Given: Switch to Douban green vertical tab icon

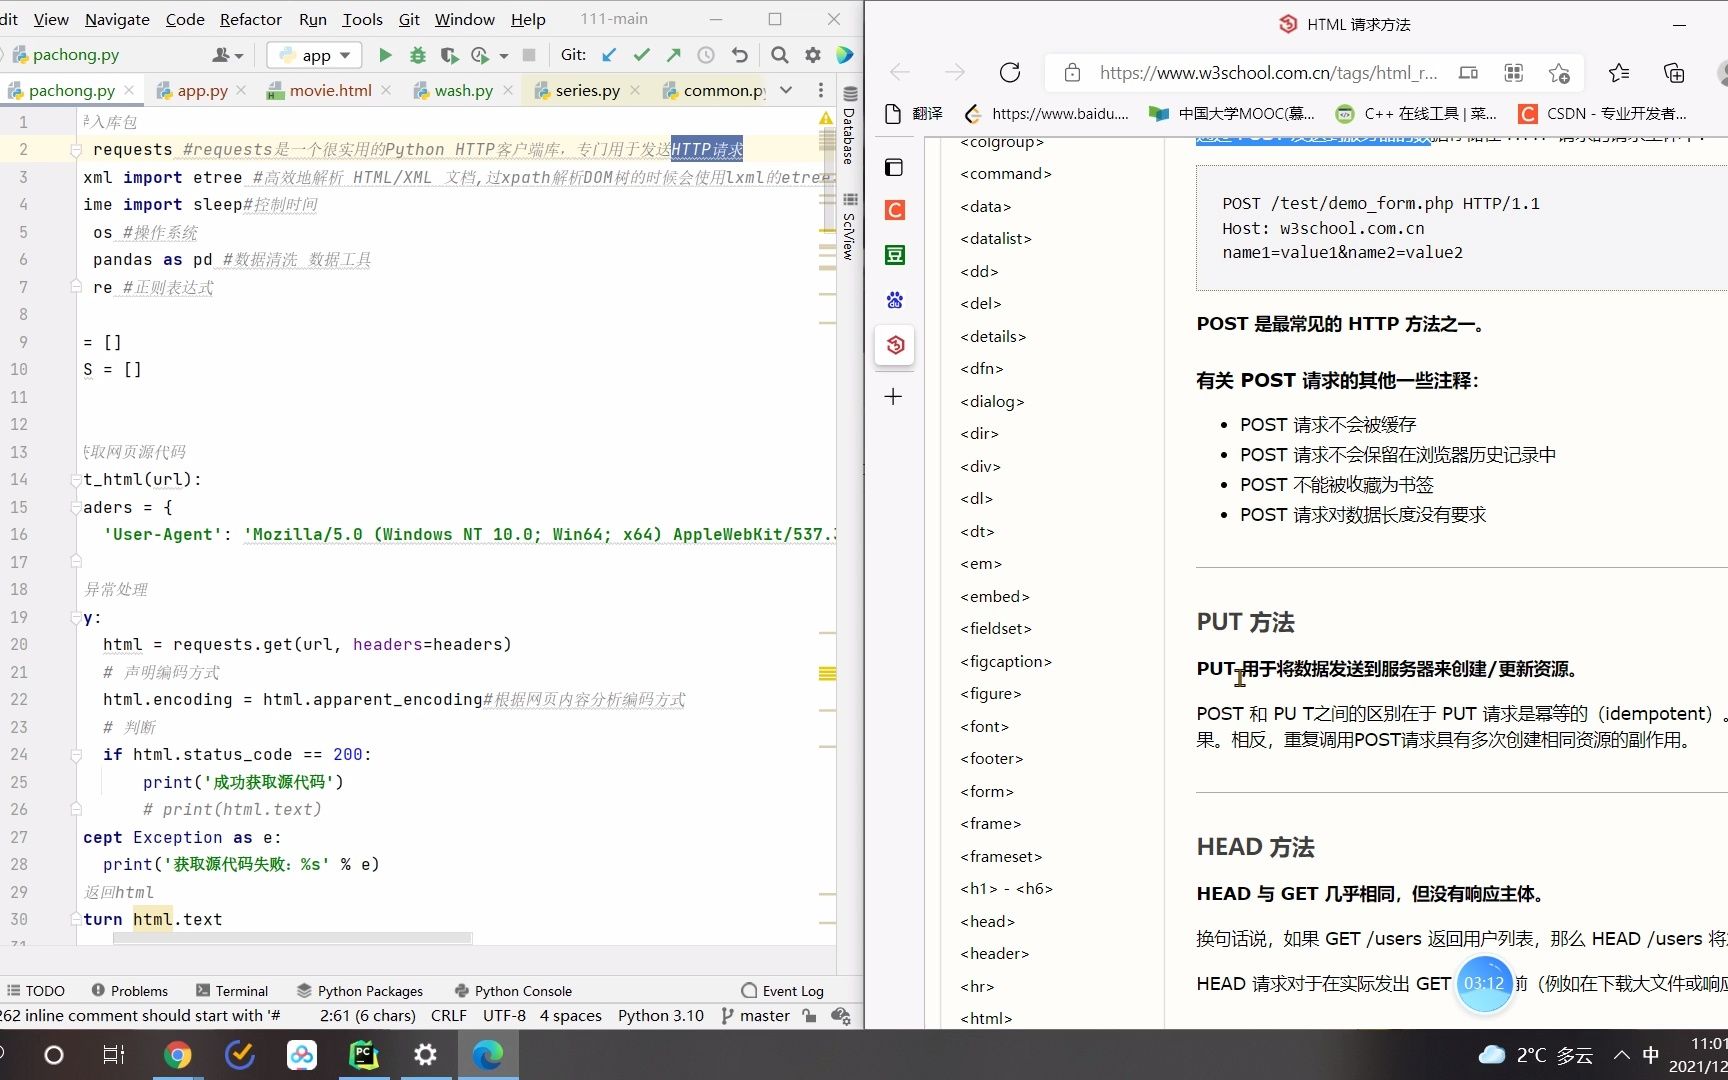Looking at the screenshot, I should 894,255.
